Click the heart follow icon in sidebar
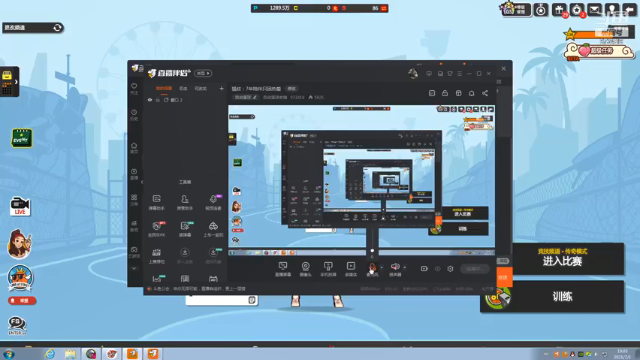Viewport: 640px width, 360px height. 134,86
